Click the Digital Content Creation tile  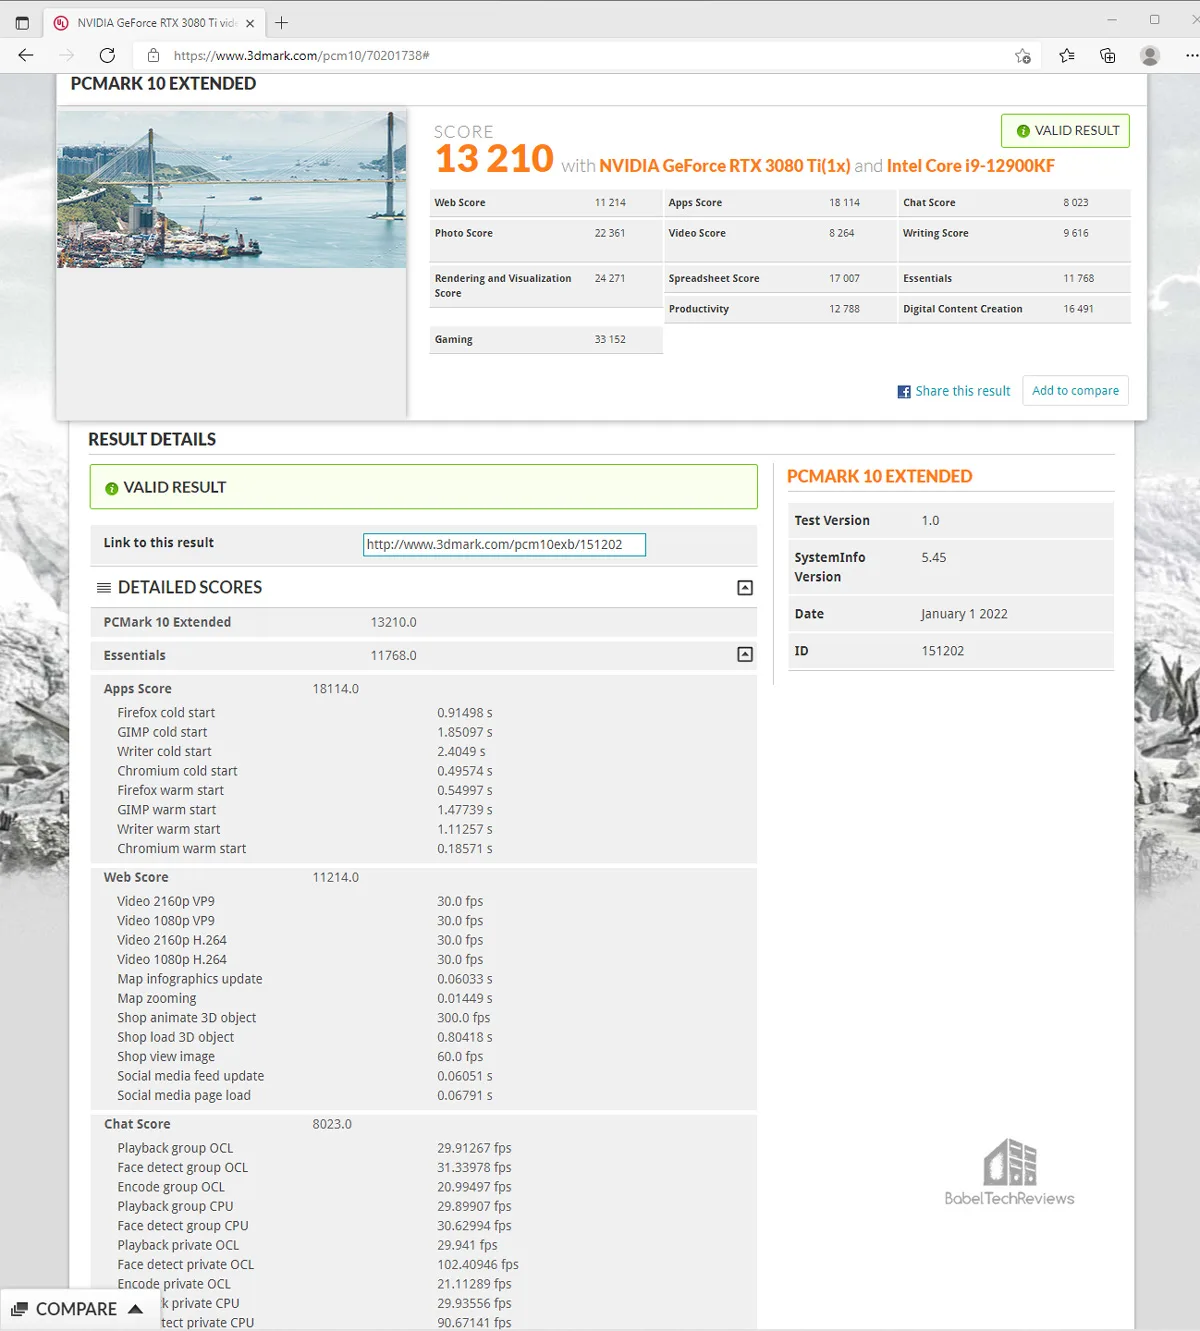click(x=1014, y=309)
